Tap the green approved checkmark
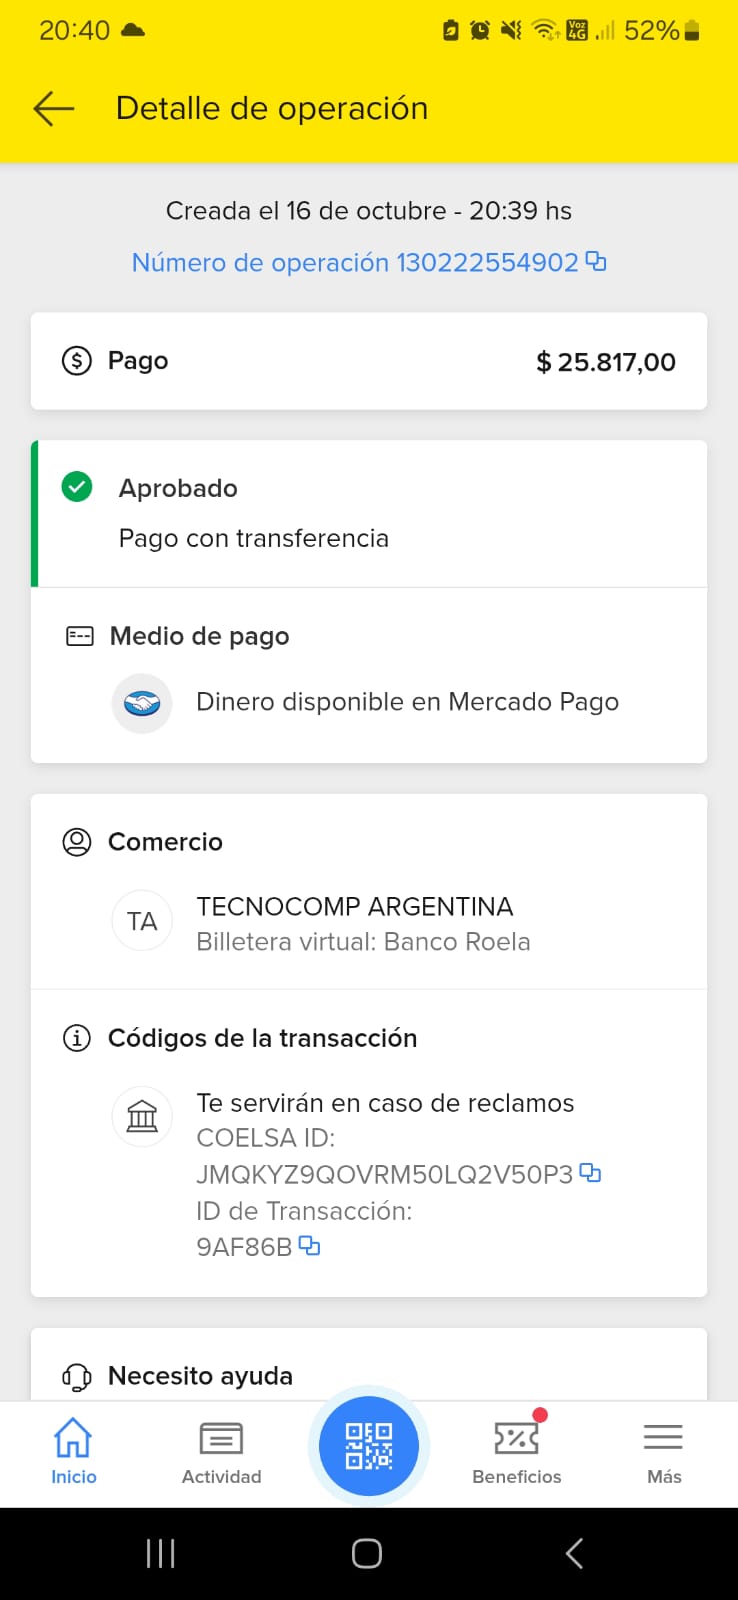The width and height of the screenshot is (738, 1600). point(77,487)
